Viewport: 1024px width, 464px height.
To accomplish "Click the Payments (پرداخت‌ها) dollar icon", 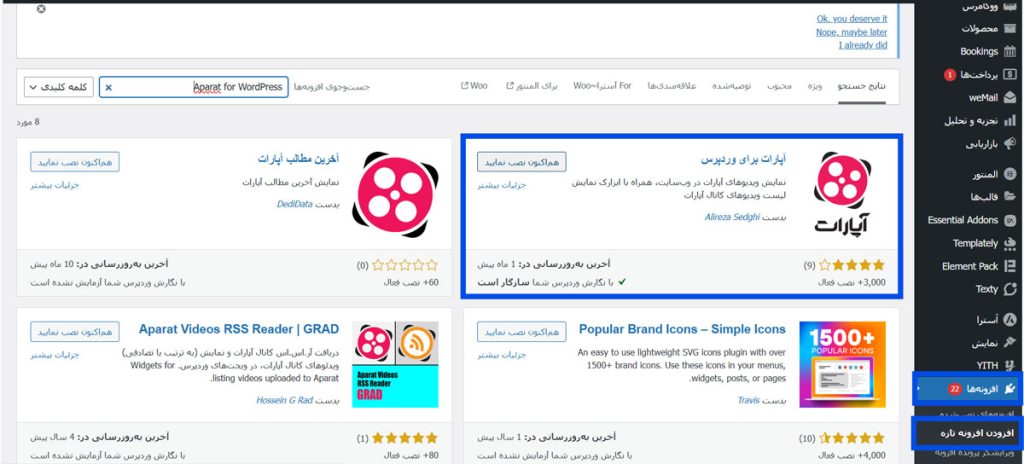I will pos(1009,75).
